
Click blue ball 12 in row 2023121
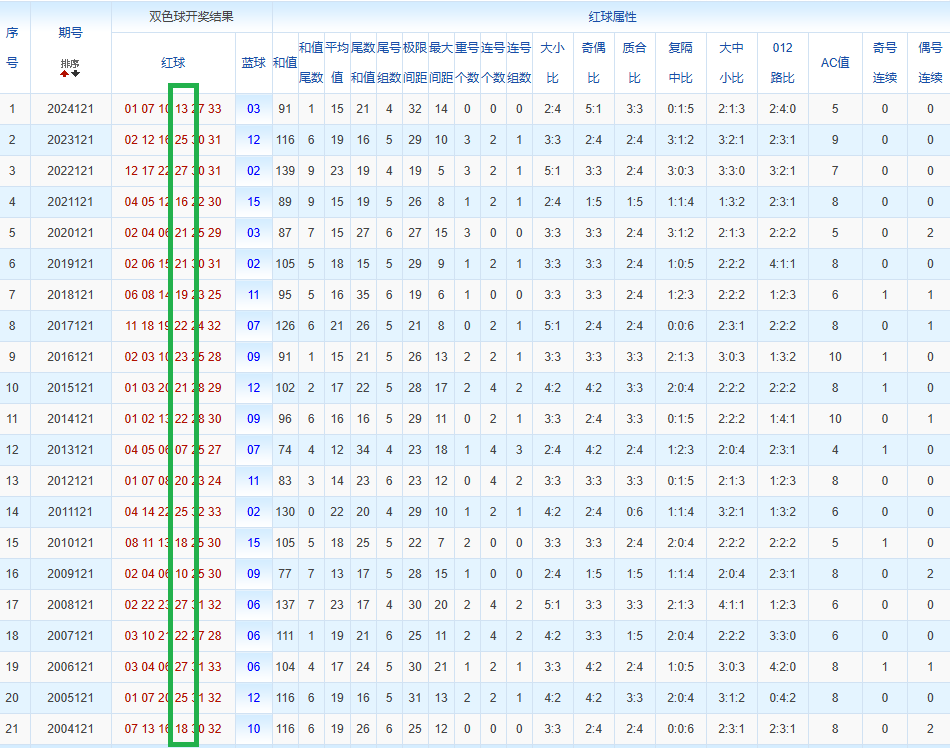[x=253, y=140]
